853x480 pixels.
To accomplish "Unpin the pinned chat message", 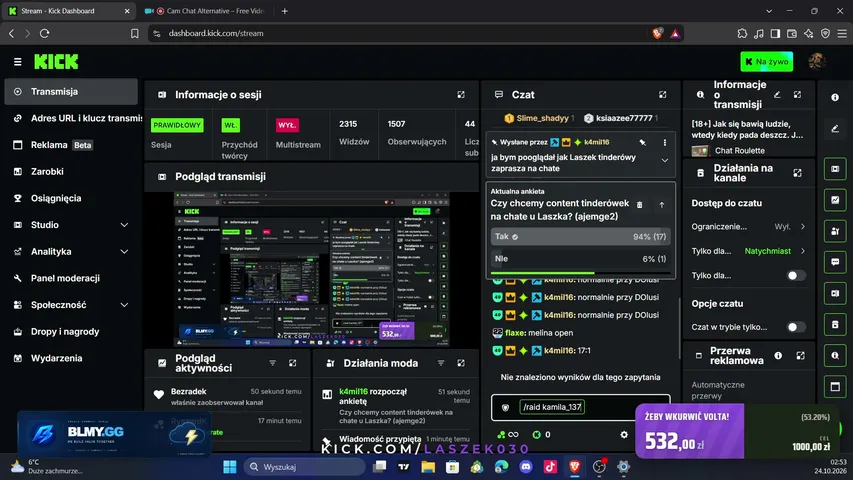I will pos(642,143).
